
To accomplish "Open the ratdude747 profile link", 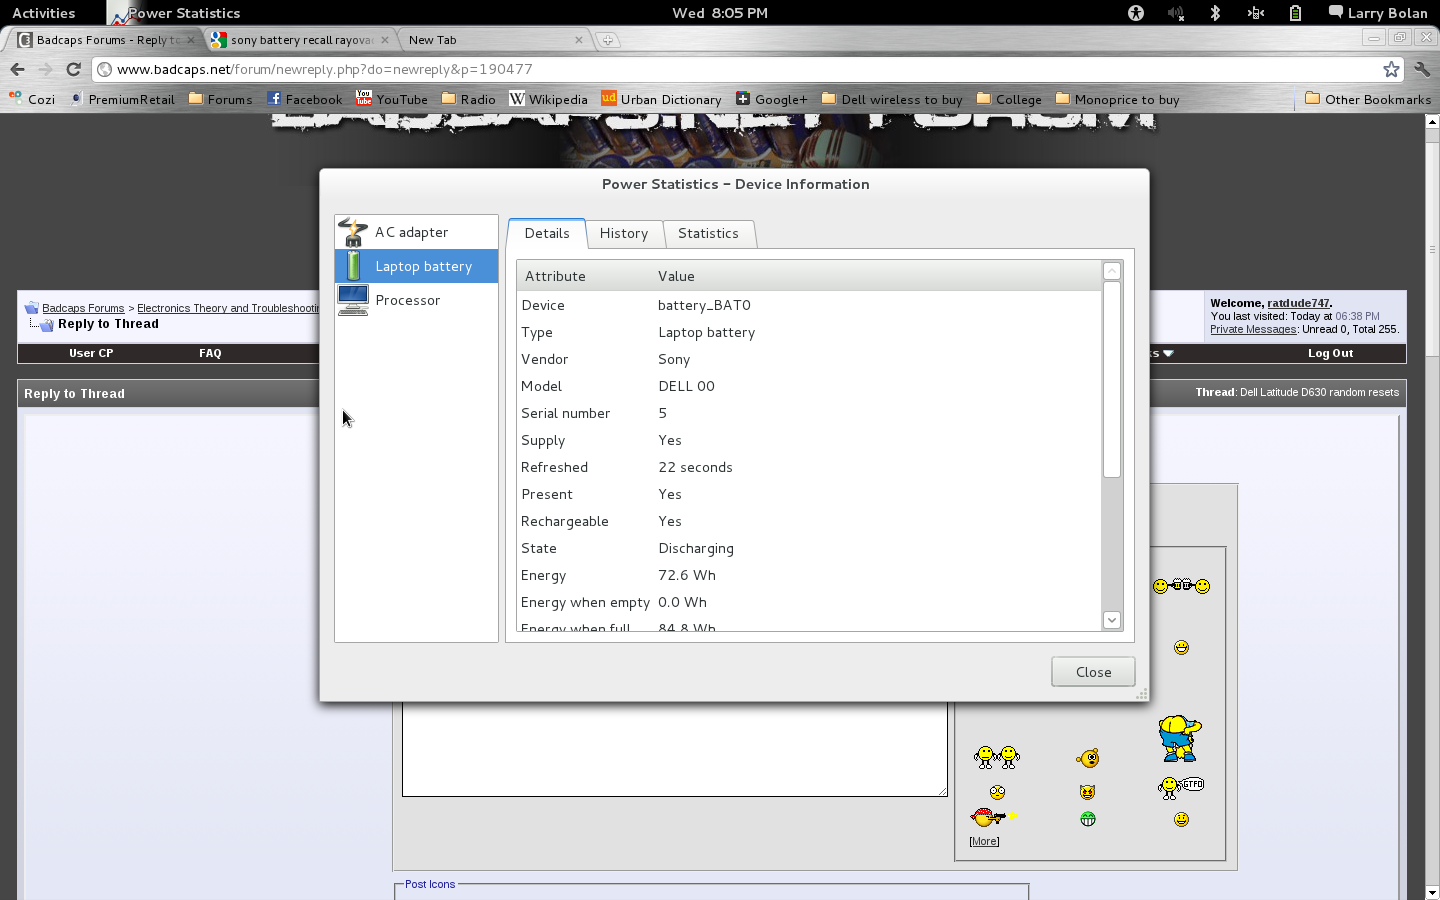I will click(1298, 303).
